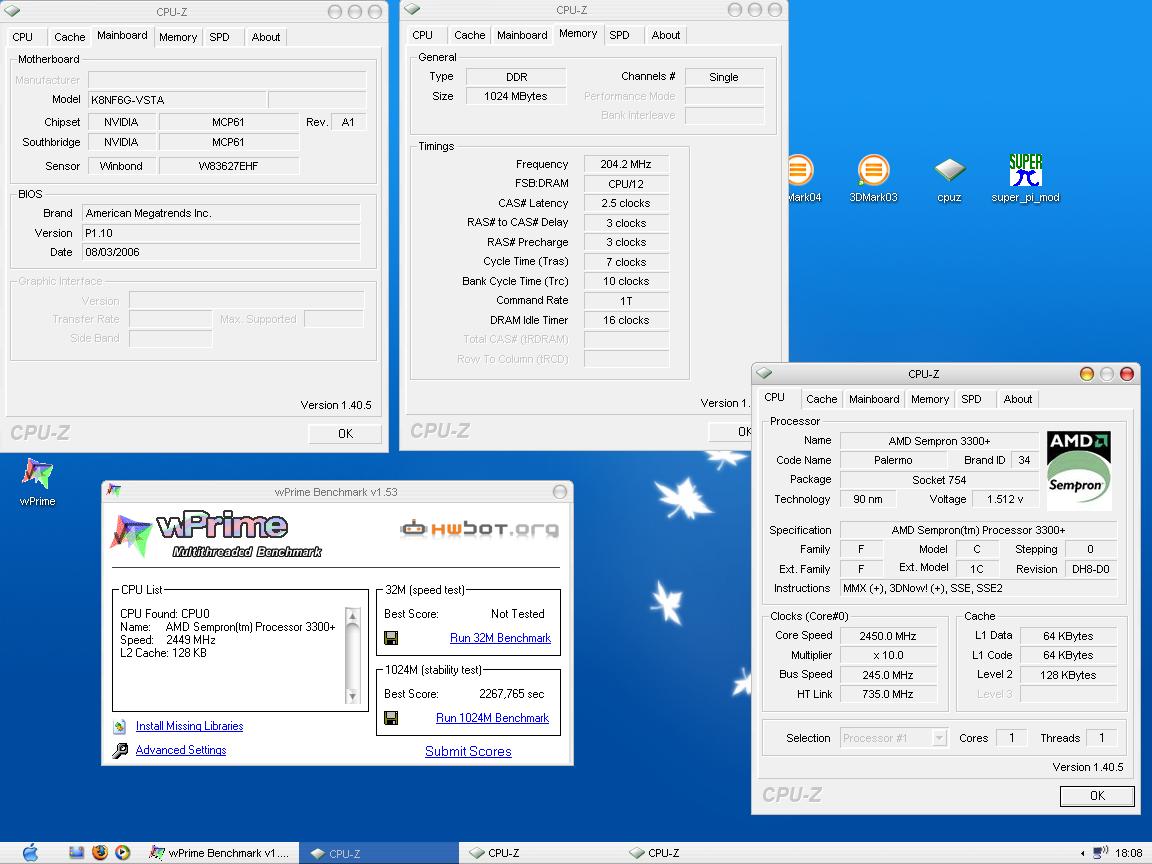1152x864 pixels.
Task: Click the network tray icon
Action: (1100, 852)
